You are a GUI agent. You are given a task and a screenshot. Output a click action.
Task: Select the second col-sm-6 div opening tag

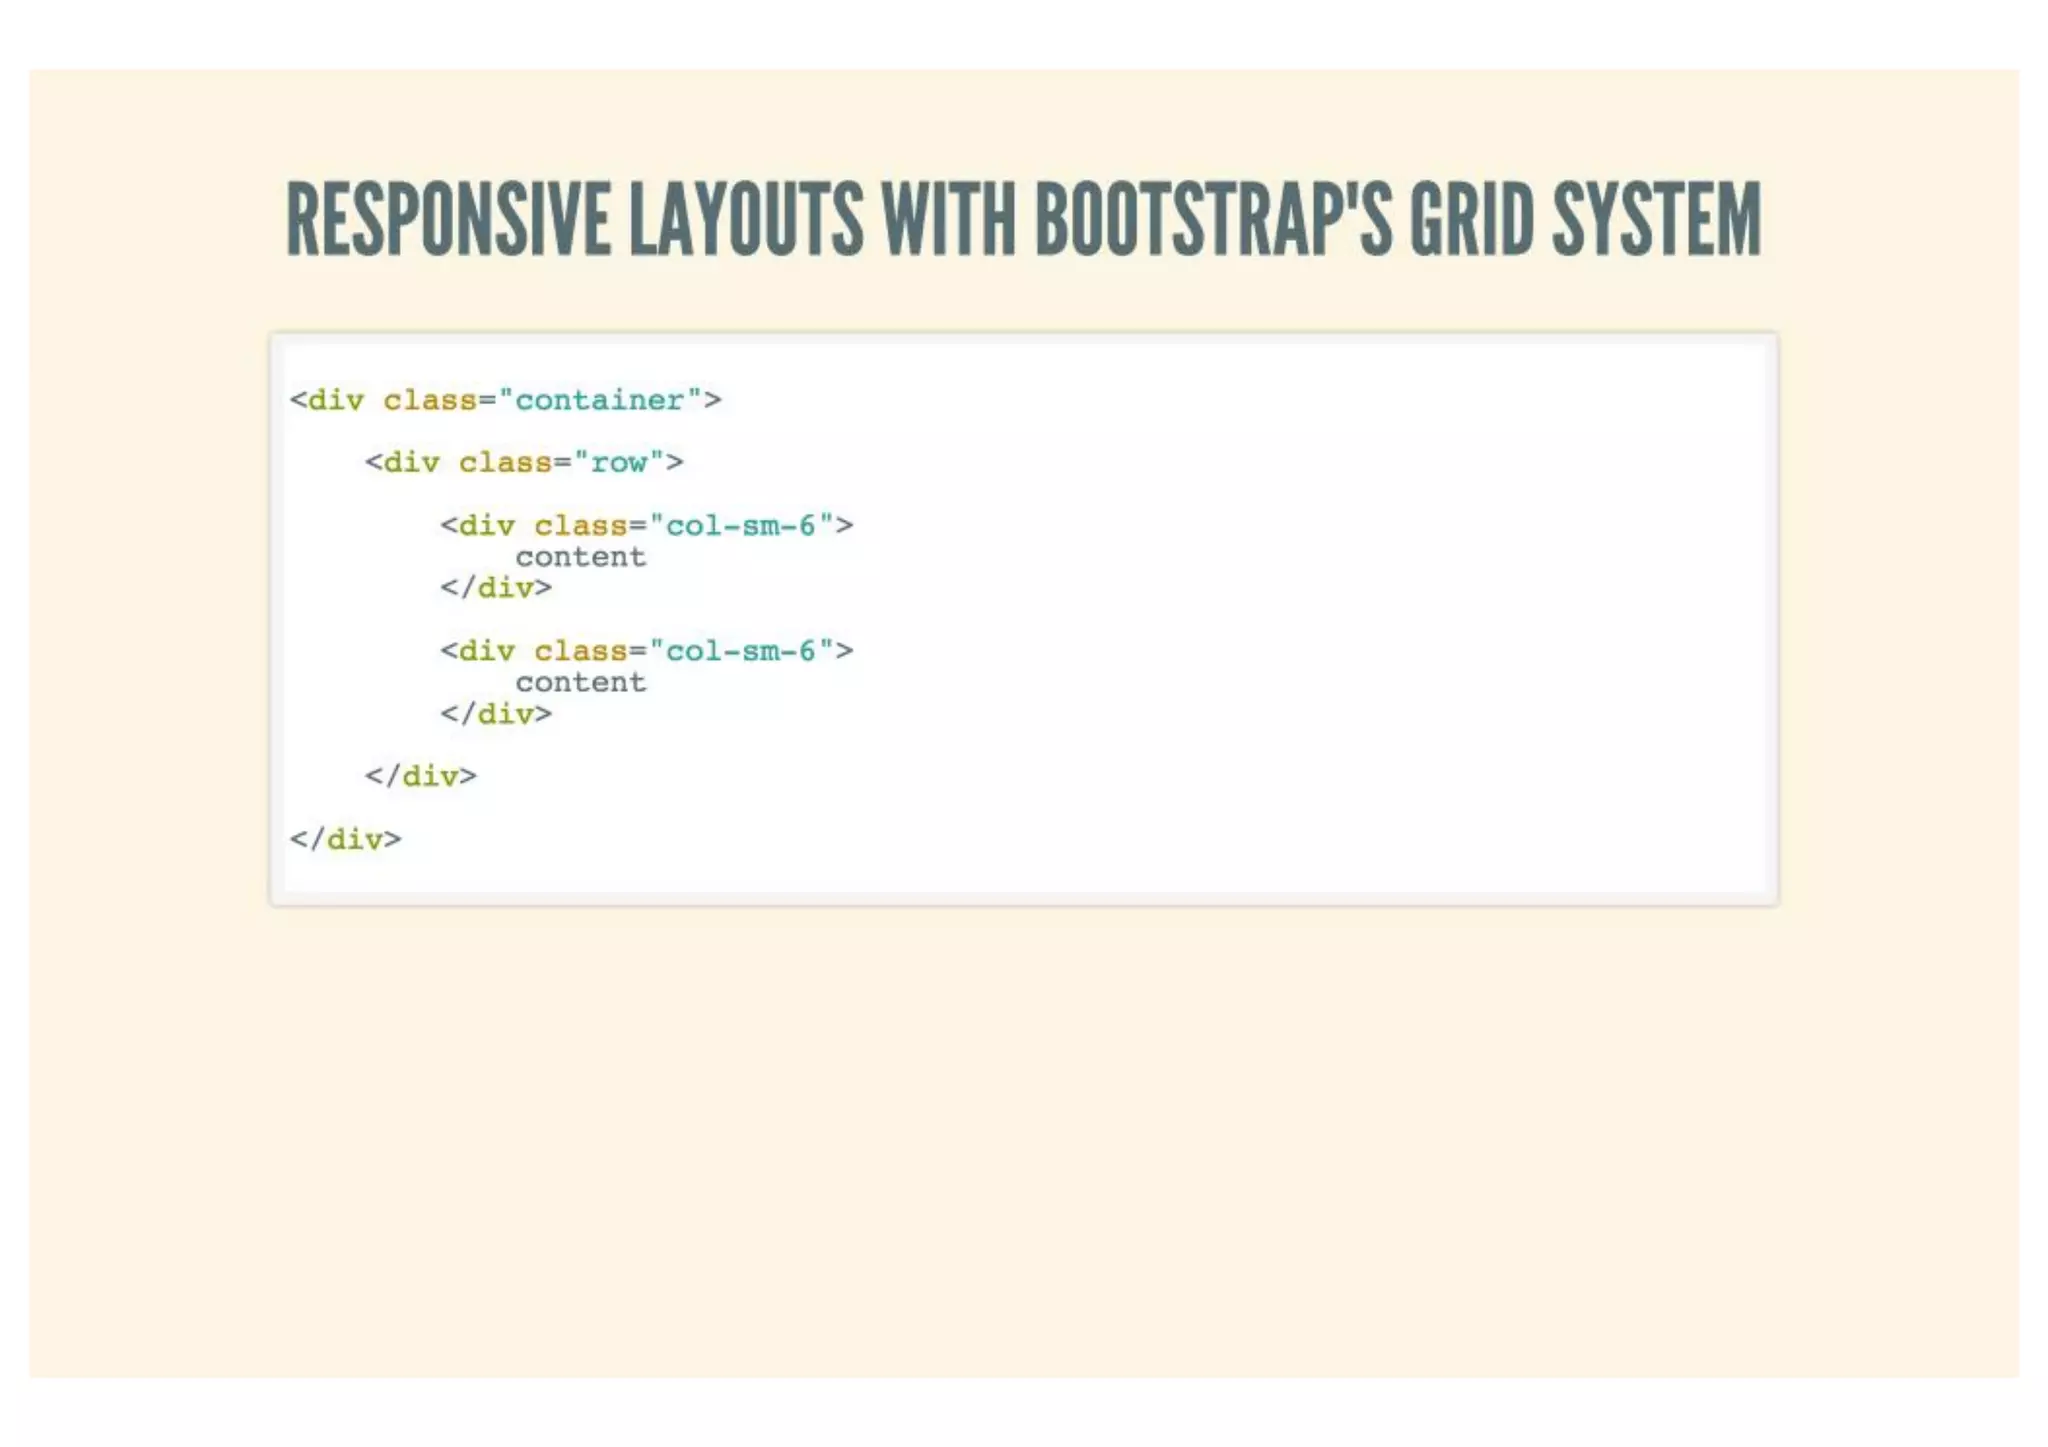(647, 651)
